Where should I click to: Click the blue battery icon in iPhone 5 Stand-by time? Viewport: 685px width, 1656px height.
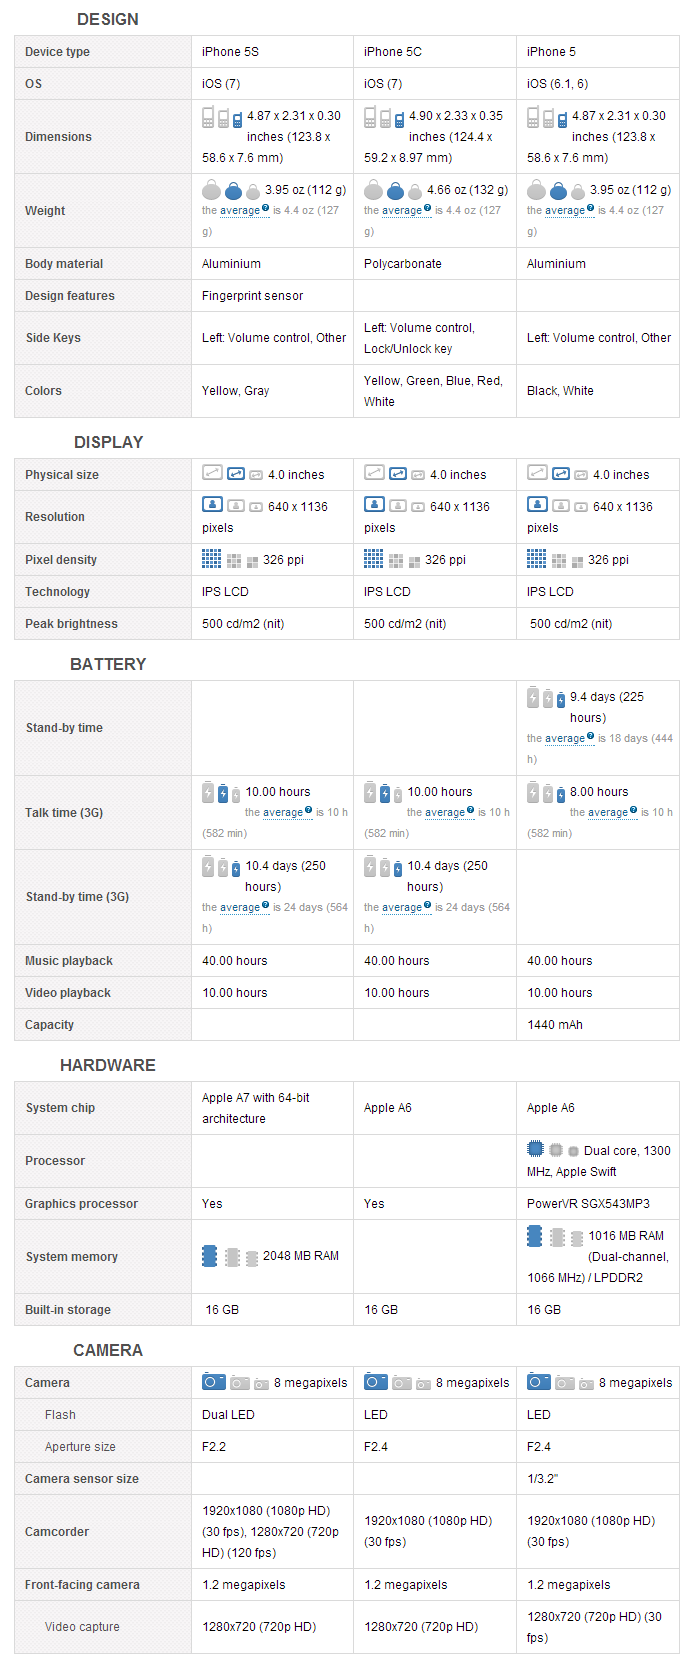click(x=561, y=700)
